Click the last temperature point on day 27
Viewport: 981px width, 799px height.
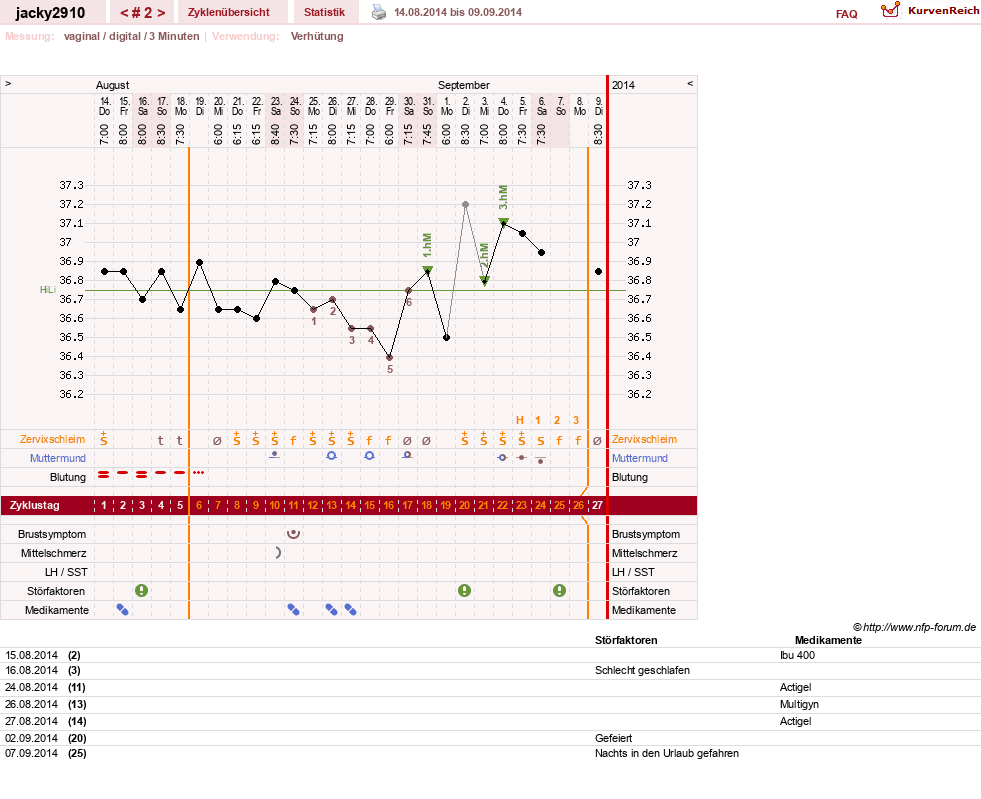click(x=599, y=272)
